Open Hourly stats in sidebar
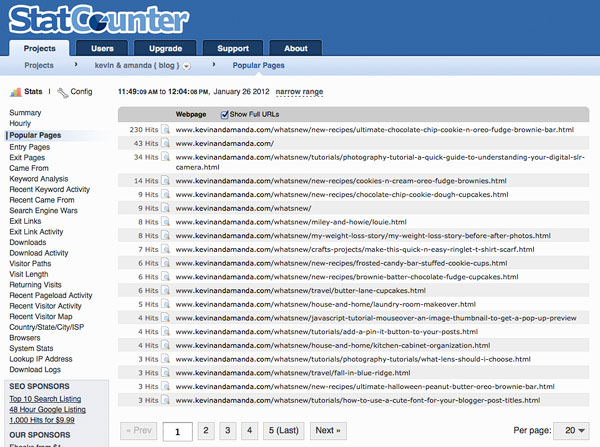Screen dimensions: 600x447 20,123
